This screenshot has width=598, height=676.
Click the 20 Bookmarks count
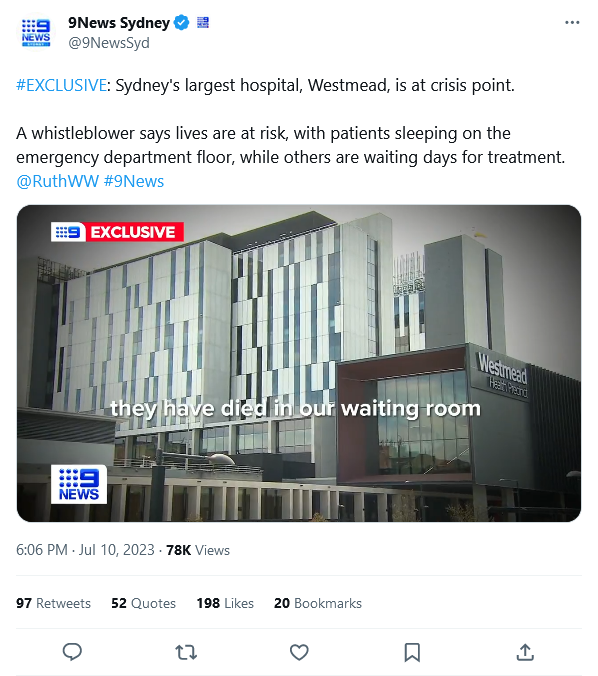pos(318,603)
